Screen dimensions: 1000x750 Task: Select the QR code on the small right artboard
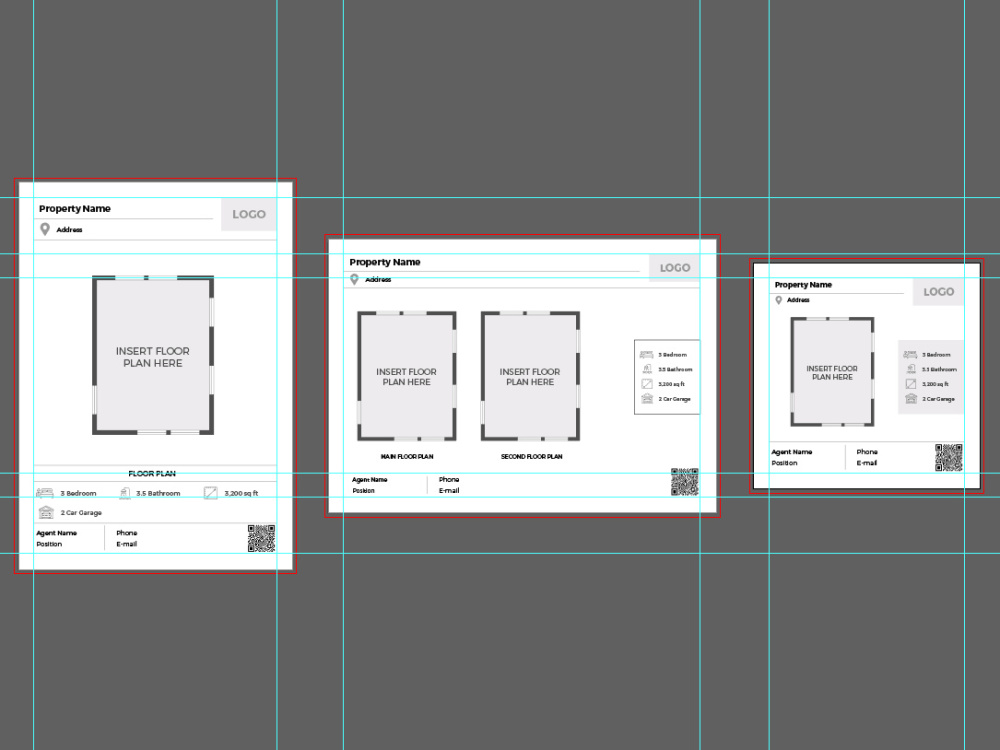[949, 457]
